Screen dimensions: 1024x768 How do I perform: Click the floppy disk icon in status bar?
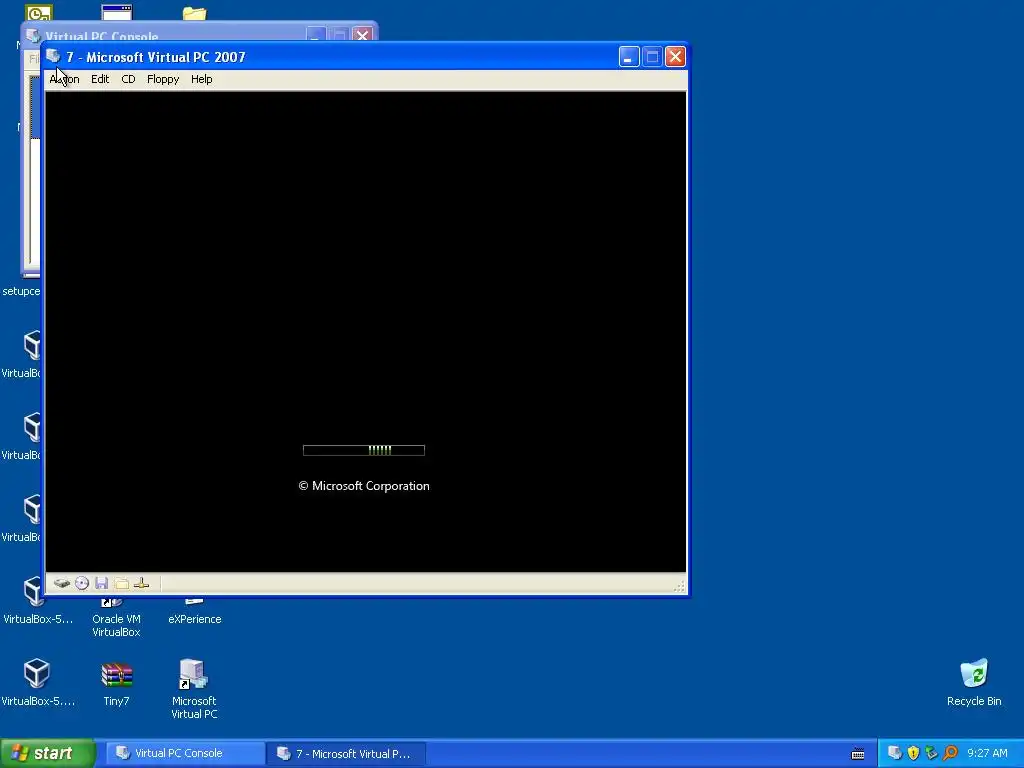click(101, 583)
